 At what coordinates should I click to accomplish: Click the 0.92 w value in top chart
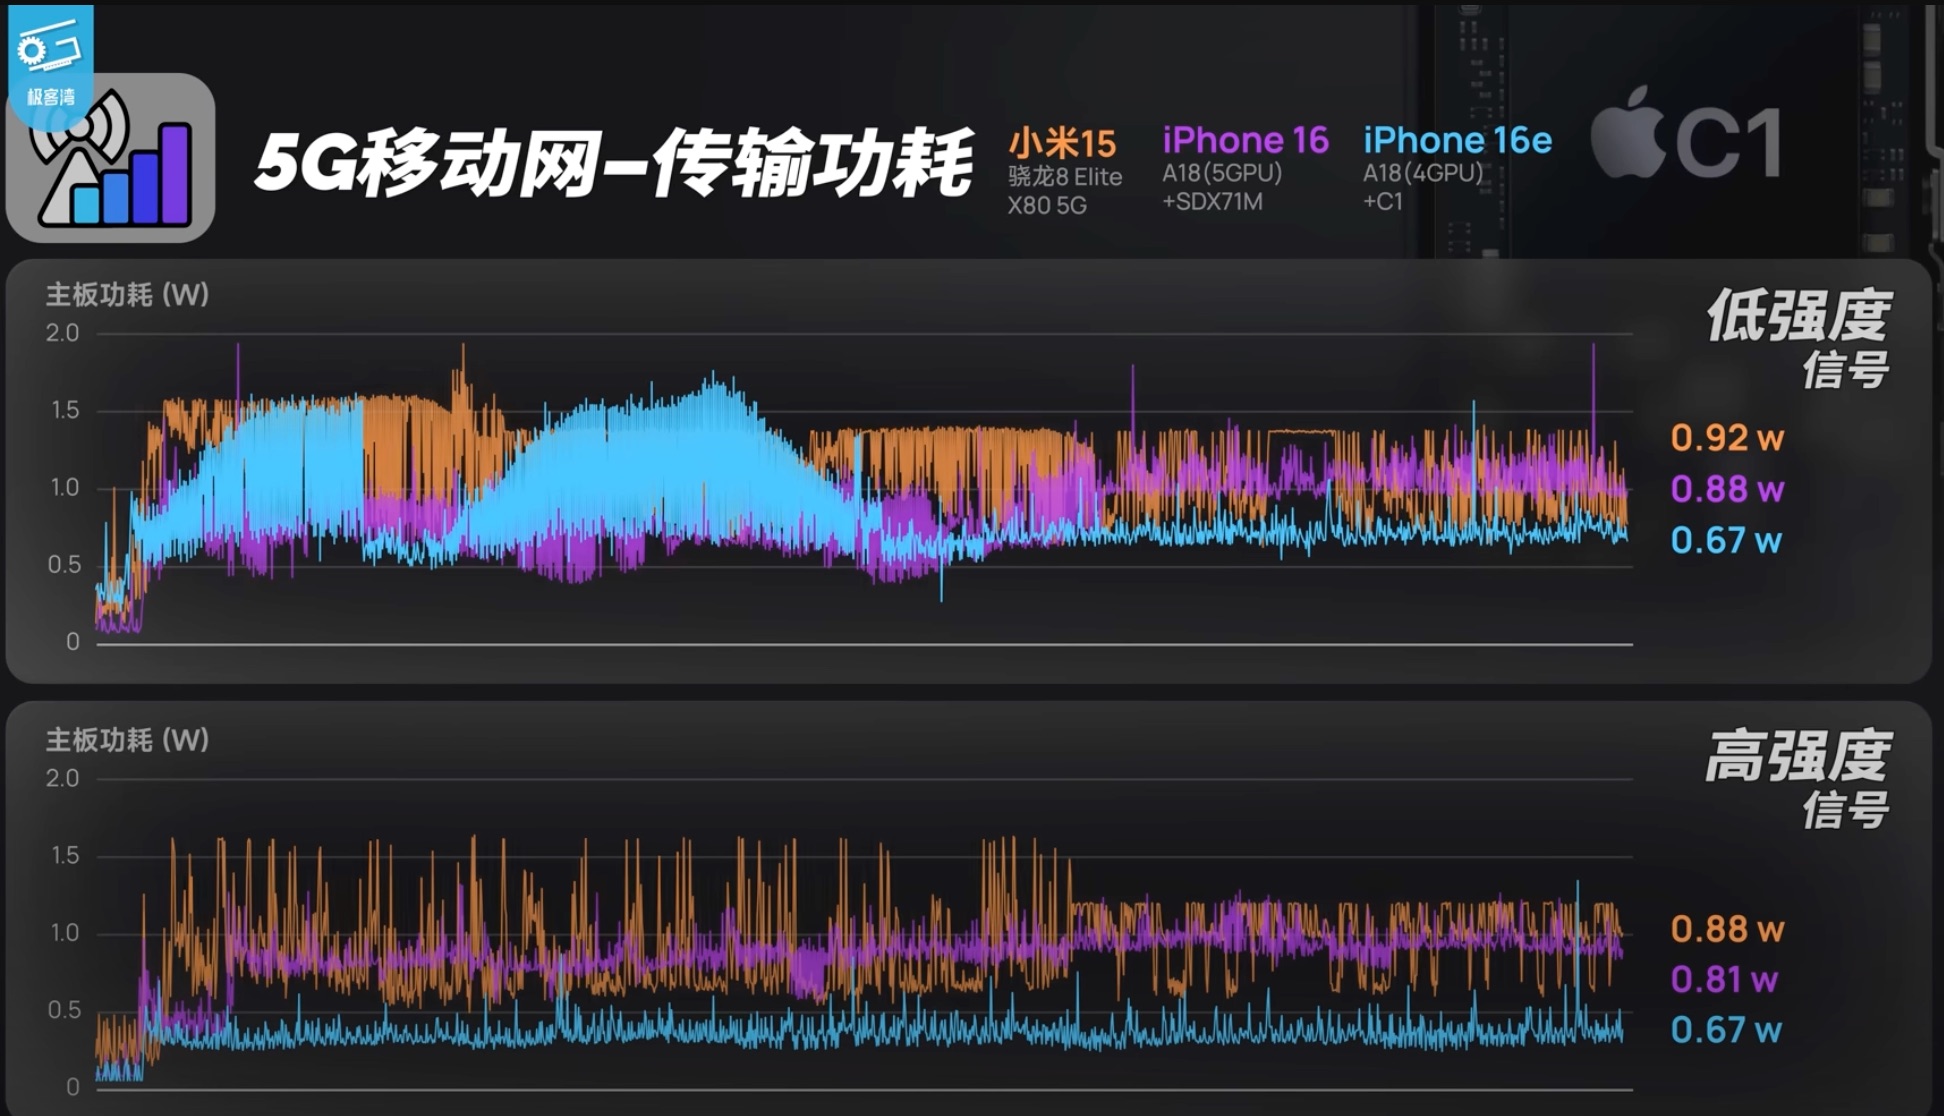tap(1727, 438)
